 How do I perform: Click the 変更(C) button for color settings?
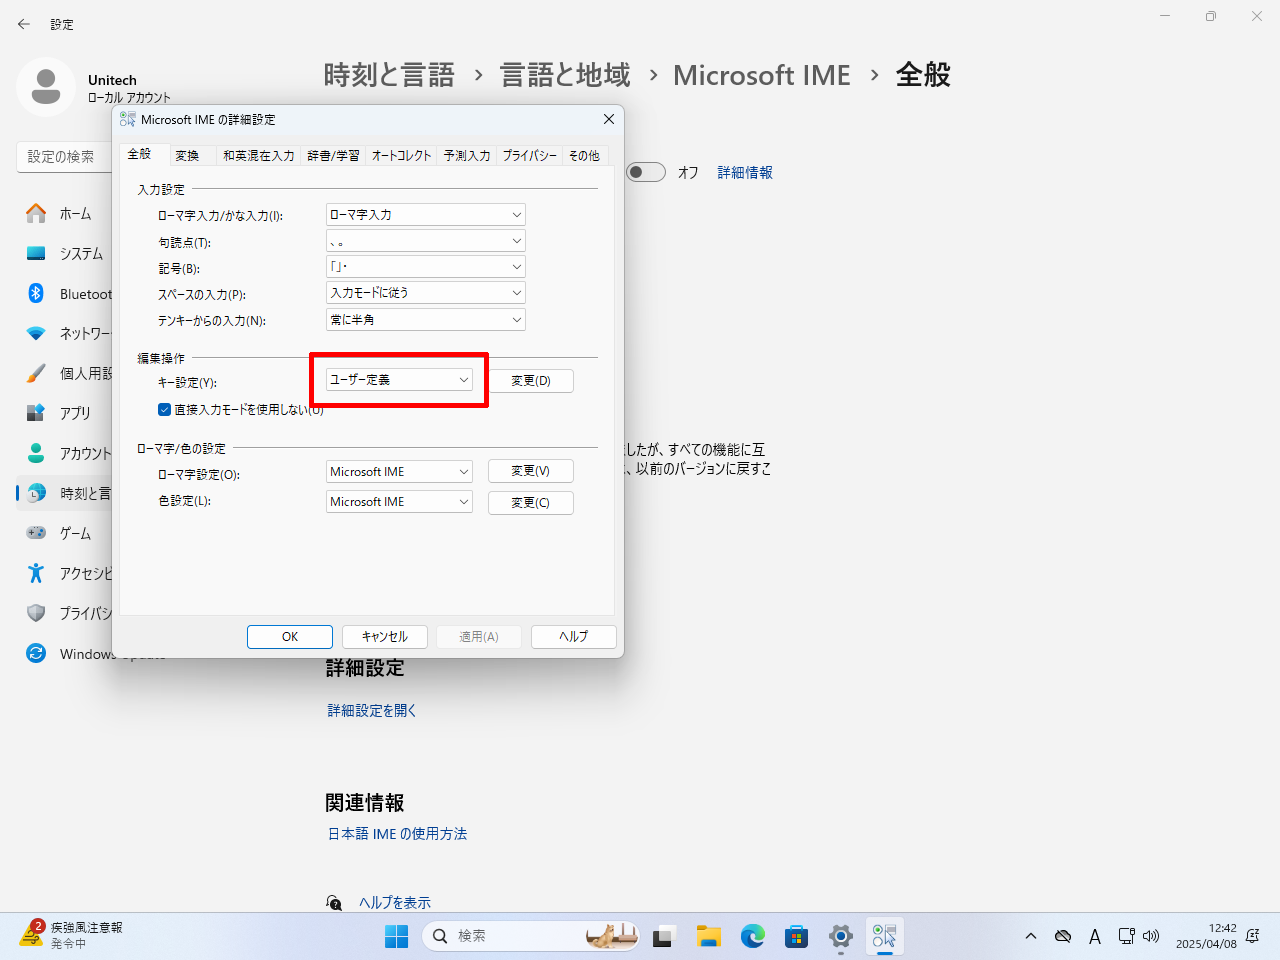pos(531,503)
